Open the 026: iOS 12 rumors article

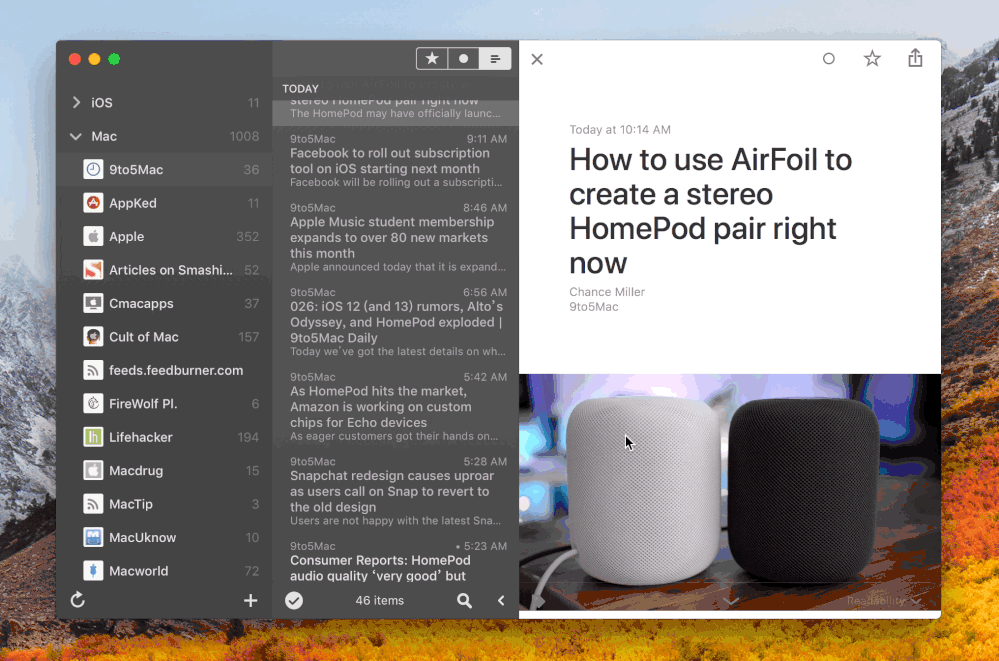click(396, 322)
